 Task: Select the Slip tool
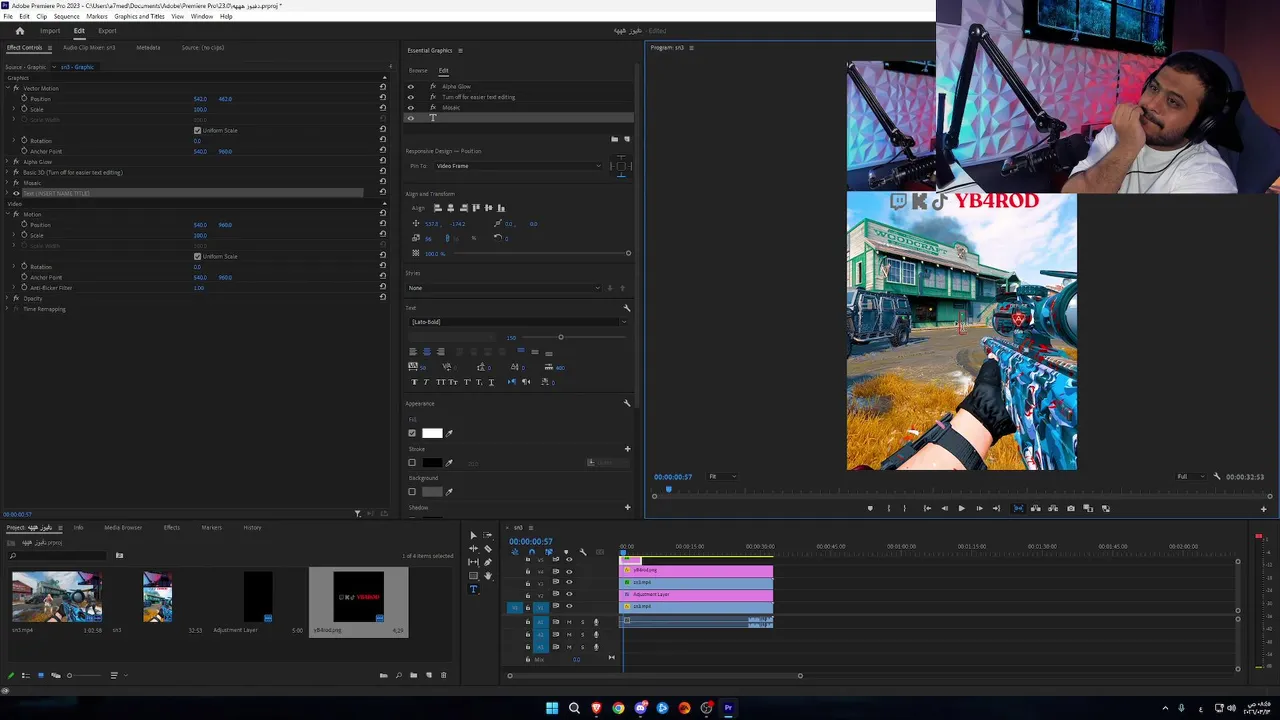pyautogui.click(x=473, y=562)
